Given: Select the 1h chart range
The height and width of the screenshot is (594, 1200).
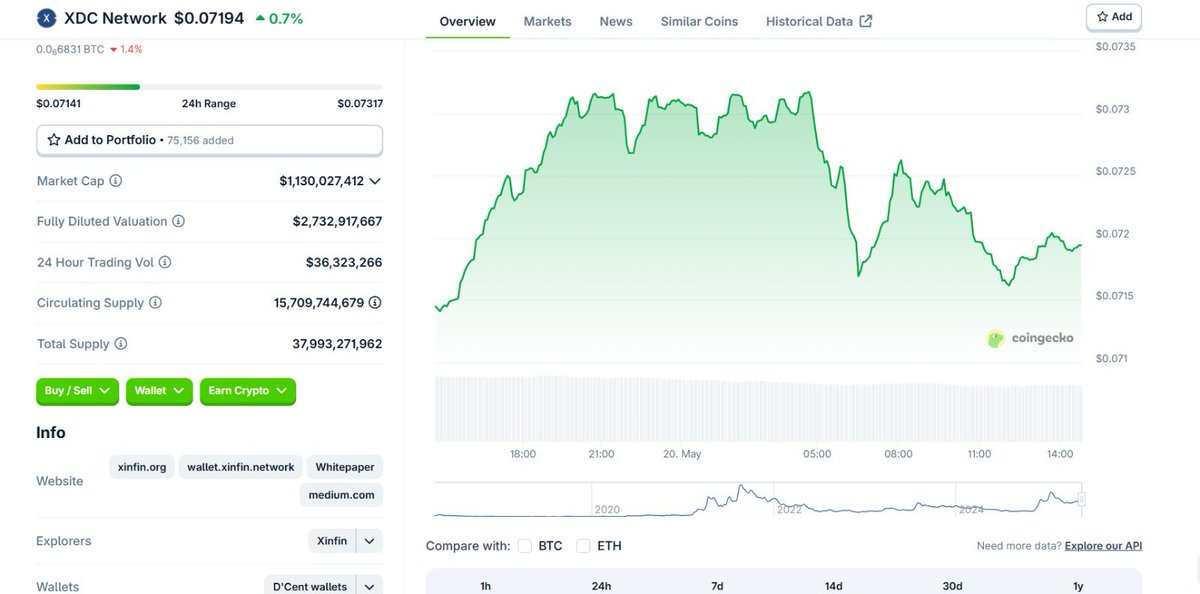Looking at the screenshot, I should [485, 585].
